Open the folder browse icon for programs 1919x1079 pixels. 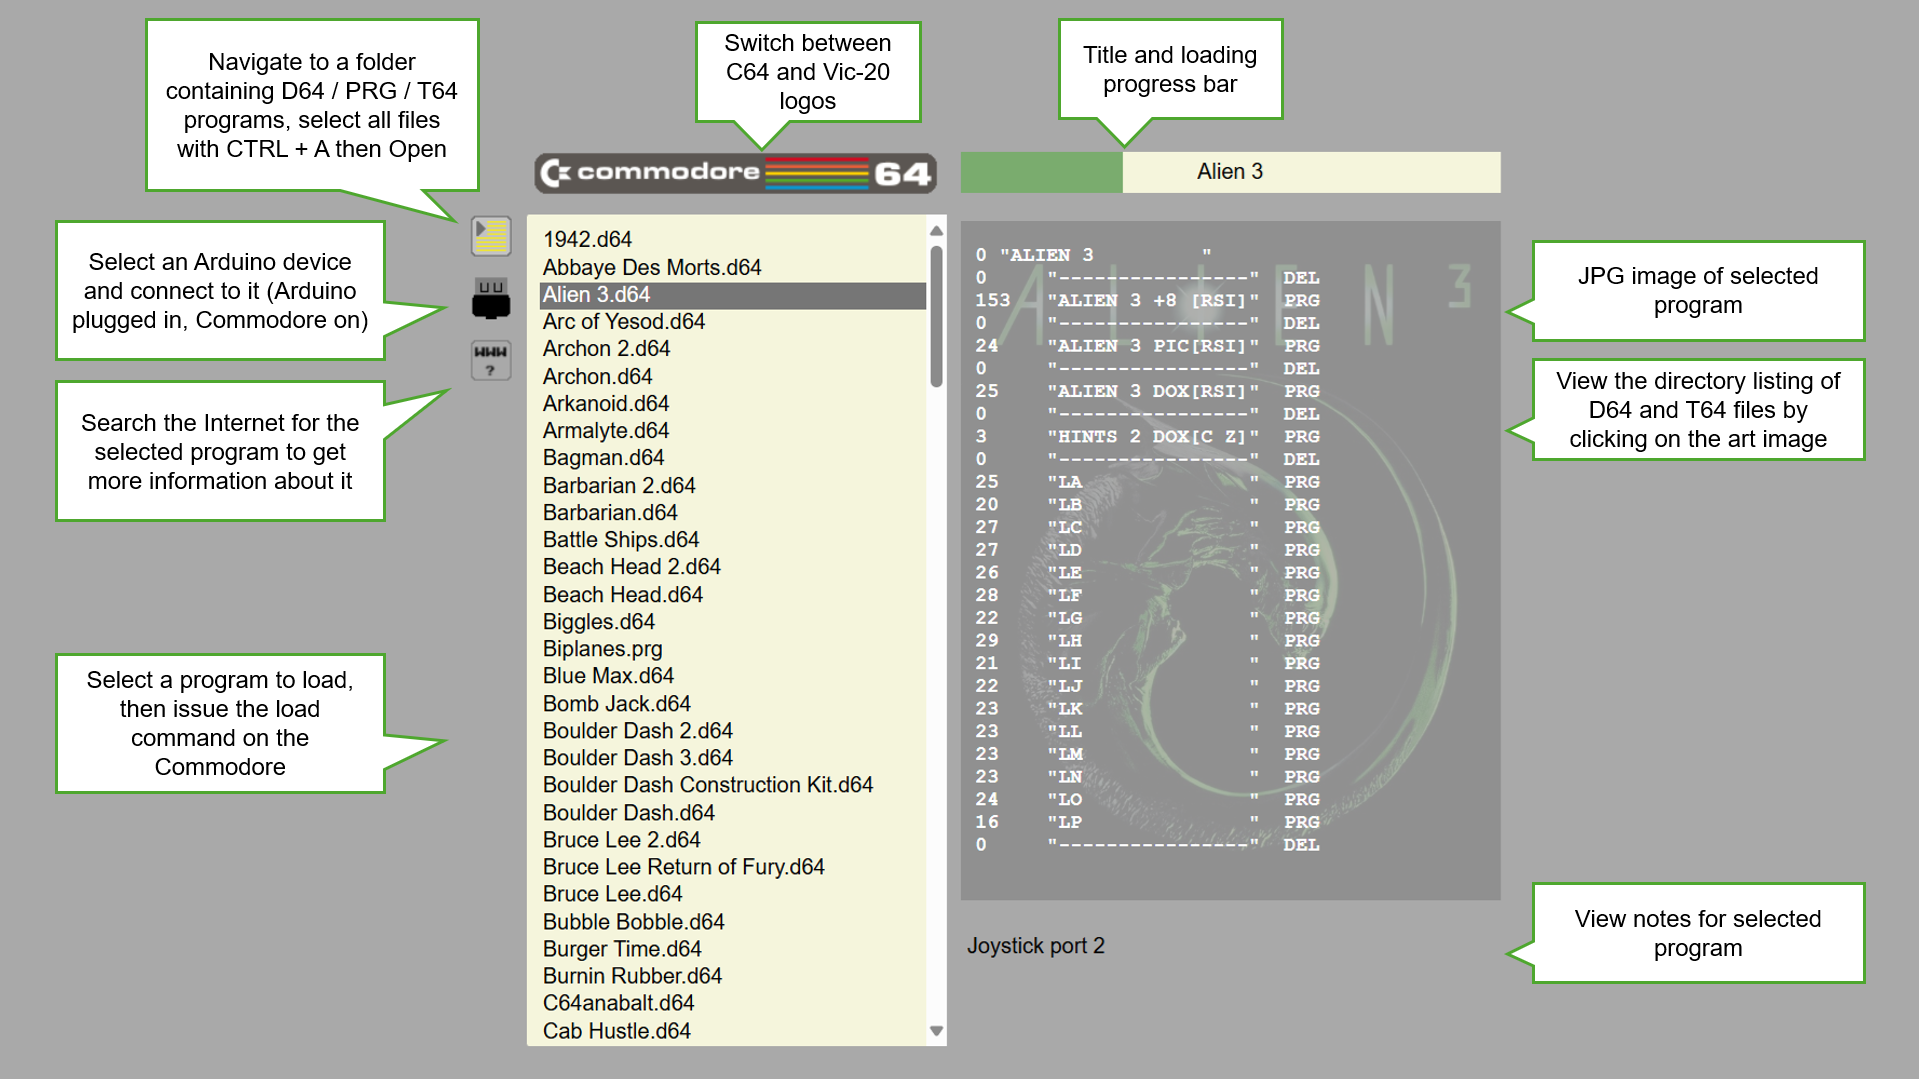tap(491, 236)
